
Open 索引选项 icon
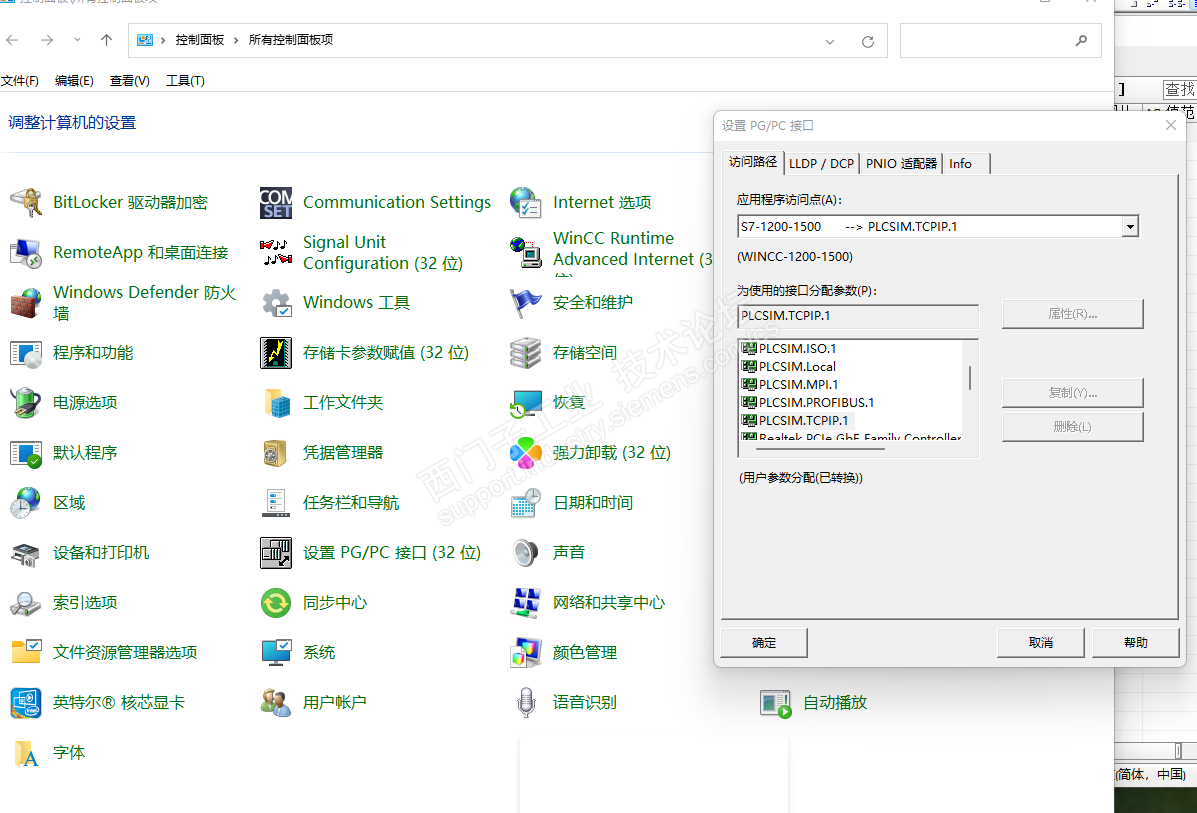26,603
